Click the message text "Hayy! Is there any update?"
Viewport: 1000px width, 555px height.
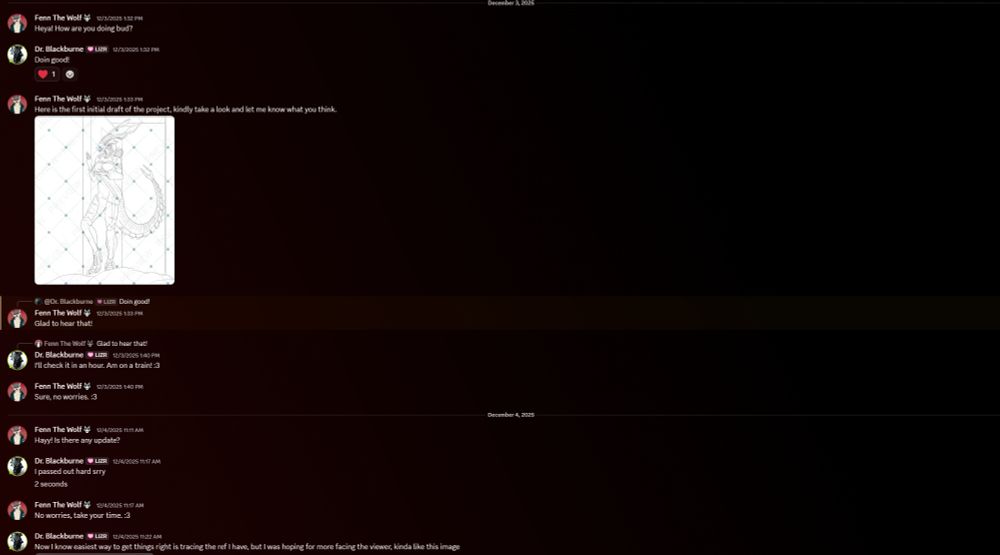(x=77, y=440)
